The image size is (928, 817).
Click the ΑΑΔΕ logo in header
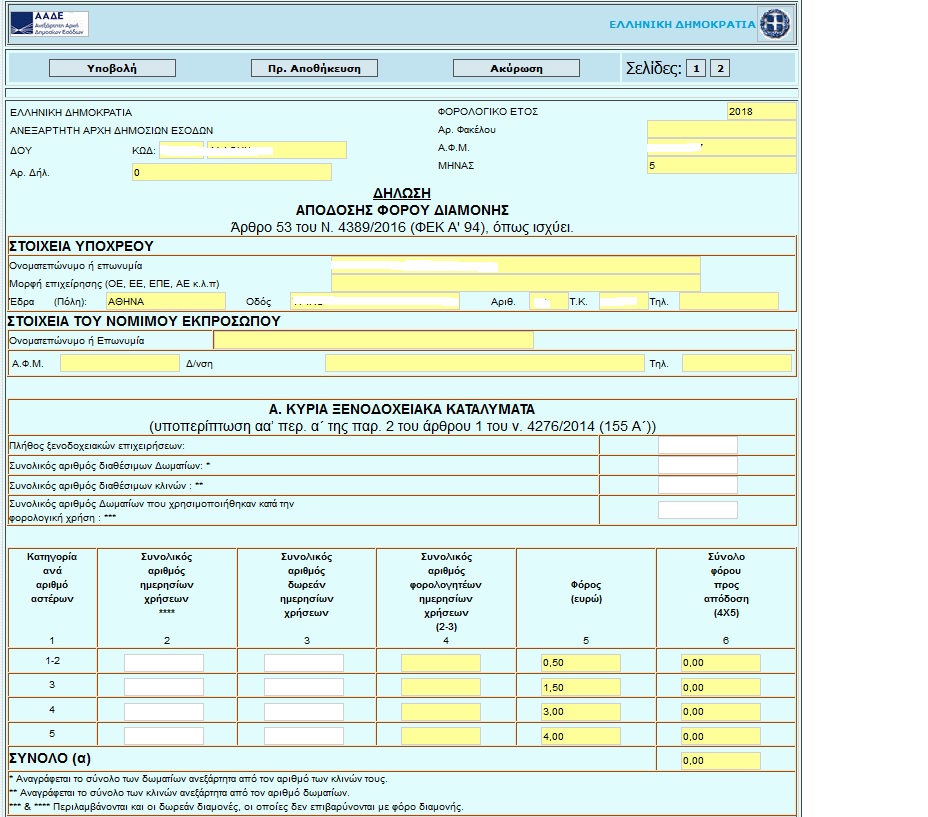[49, 24]
